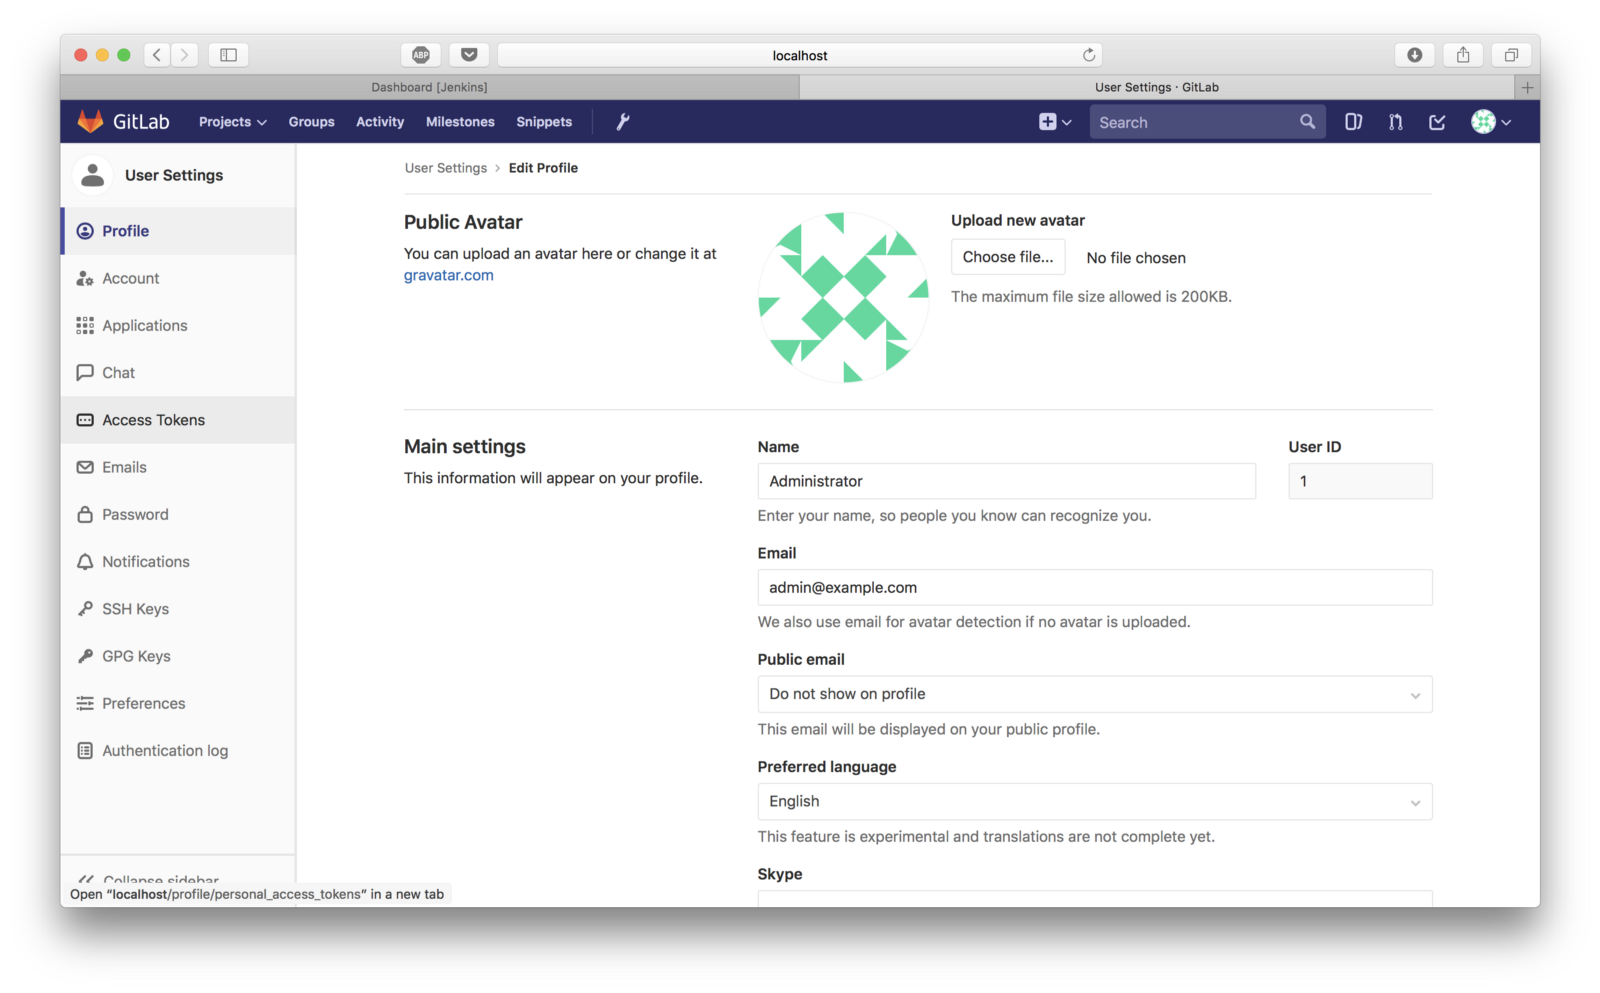Click the Choose file button
Screen dimensions: 1600x993
[1007, 257]
